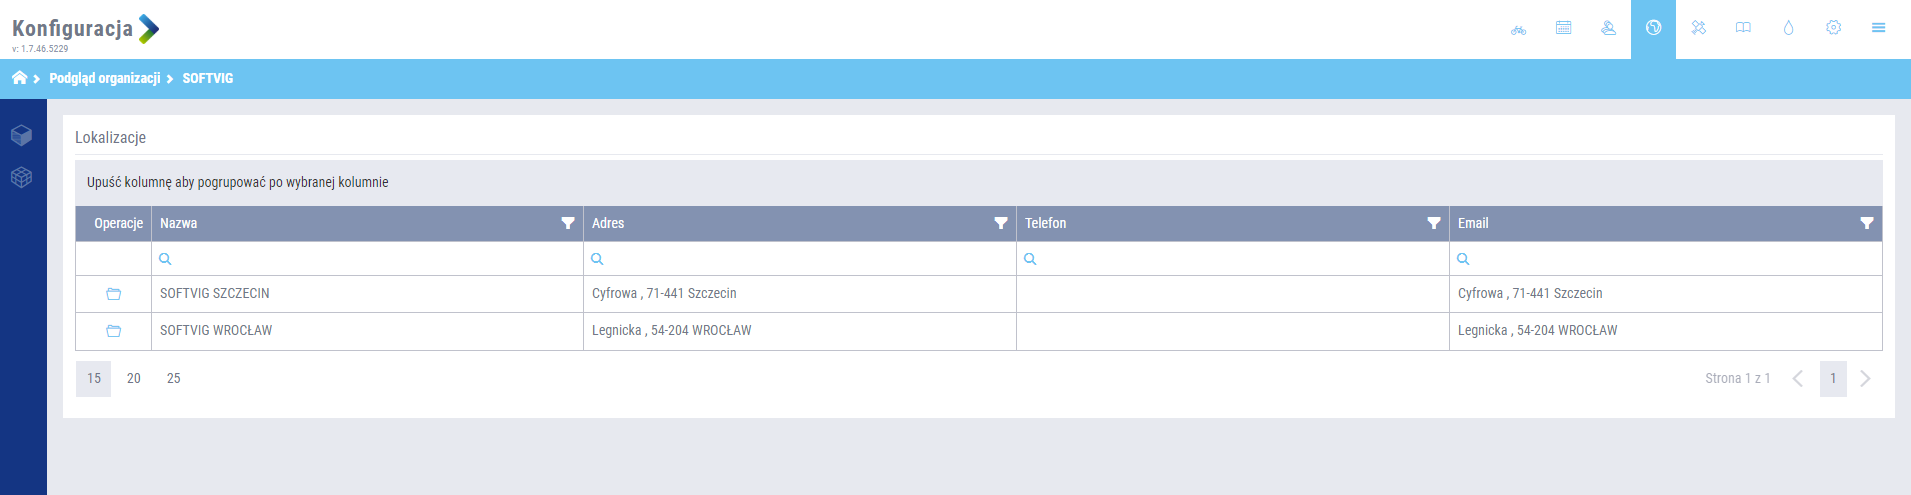Open the bicycle icon module in top bar
Screen dimensions: 1911x495
(x=1518, y=29)
